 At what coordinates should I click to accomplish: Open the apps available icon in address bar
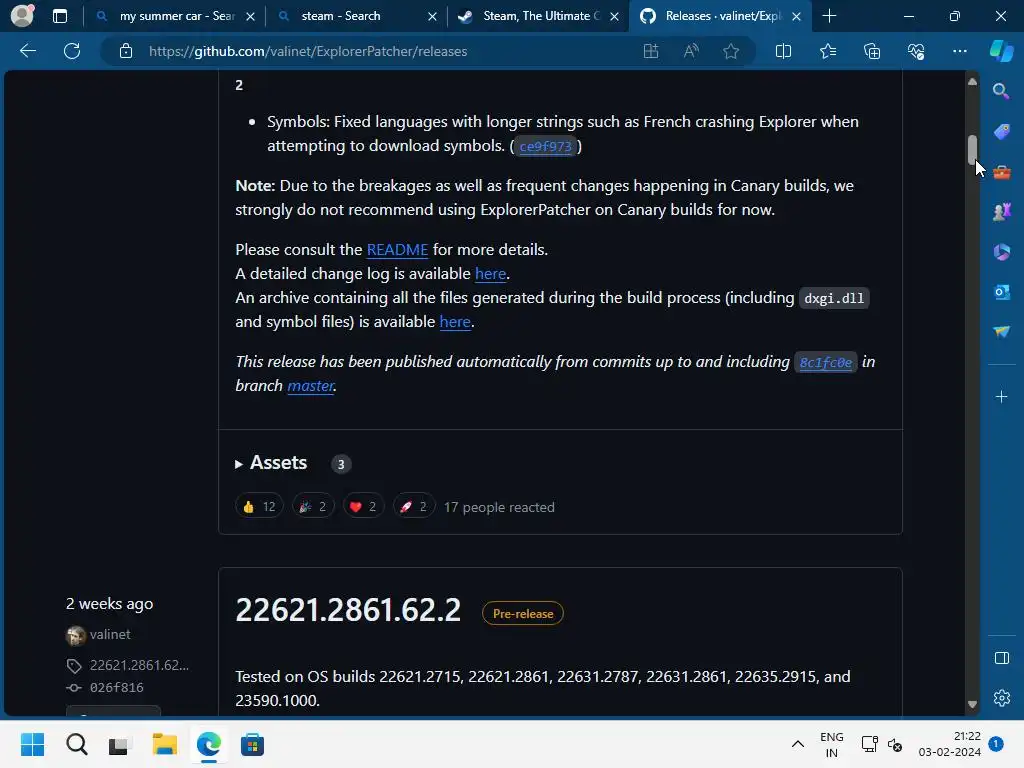pyautogui.click(x=650, y=51)
